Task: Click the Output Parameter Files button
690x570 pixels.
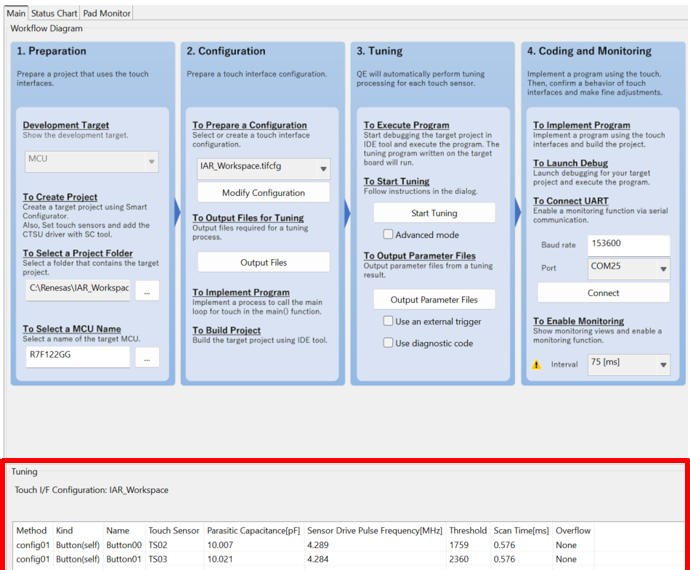Action: point(434,299)
